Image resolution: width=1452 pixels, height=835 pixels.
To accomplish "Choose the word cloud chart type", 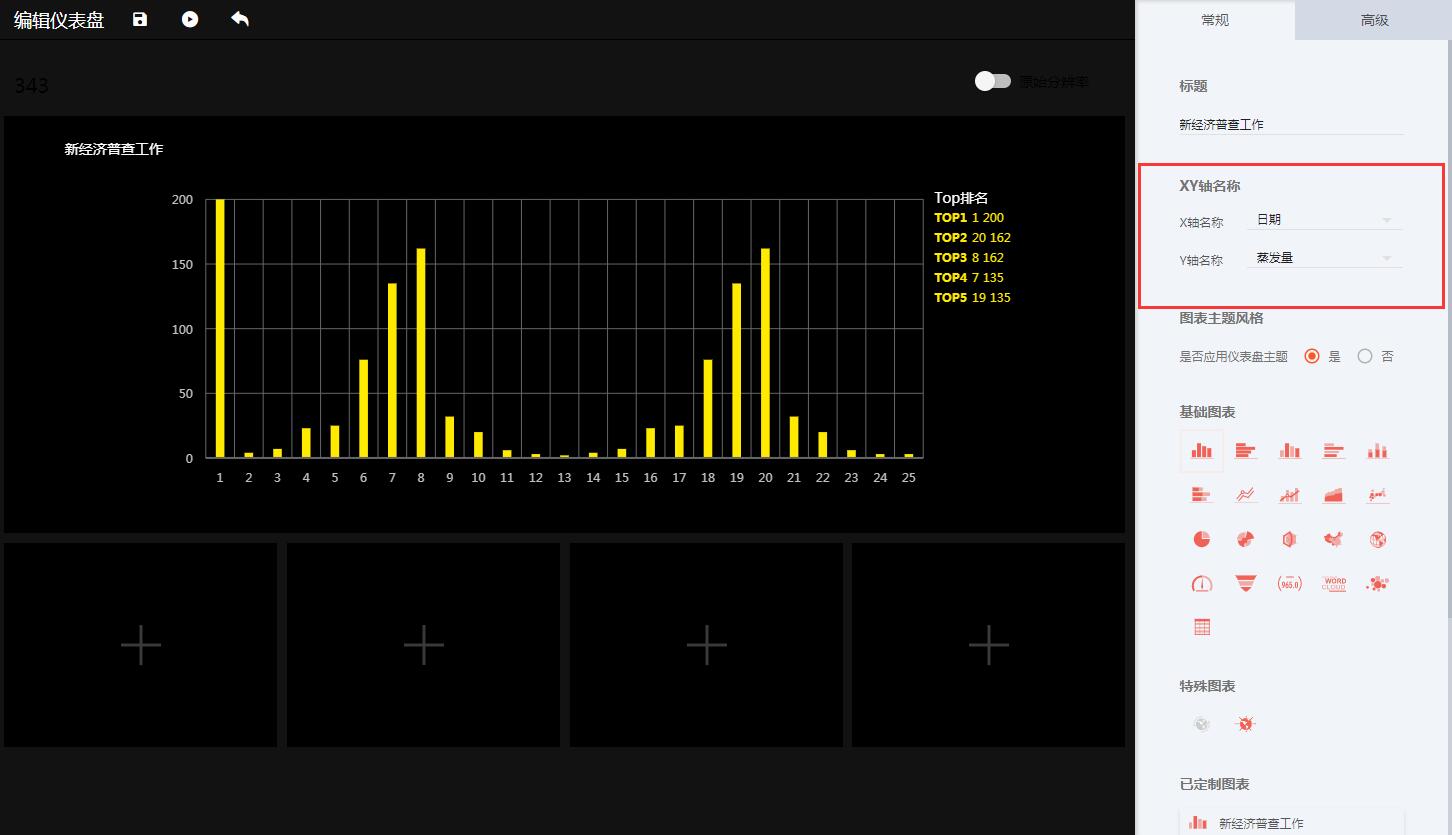I will tap(1334, 583).
